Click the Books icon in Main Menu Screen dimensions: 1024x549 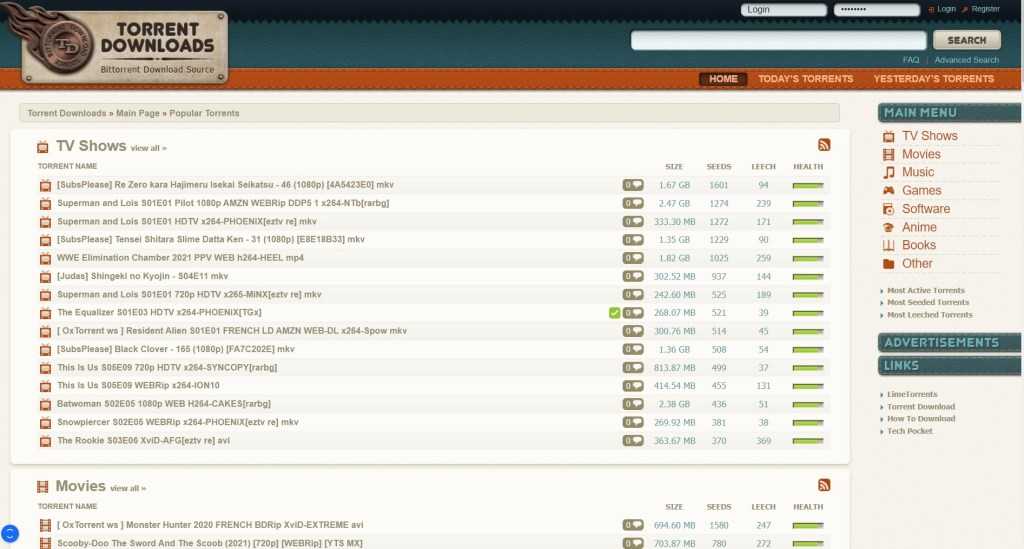pyautogui.click(x=888, y=245)
